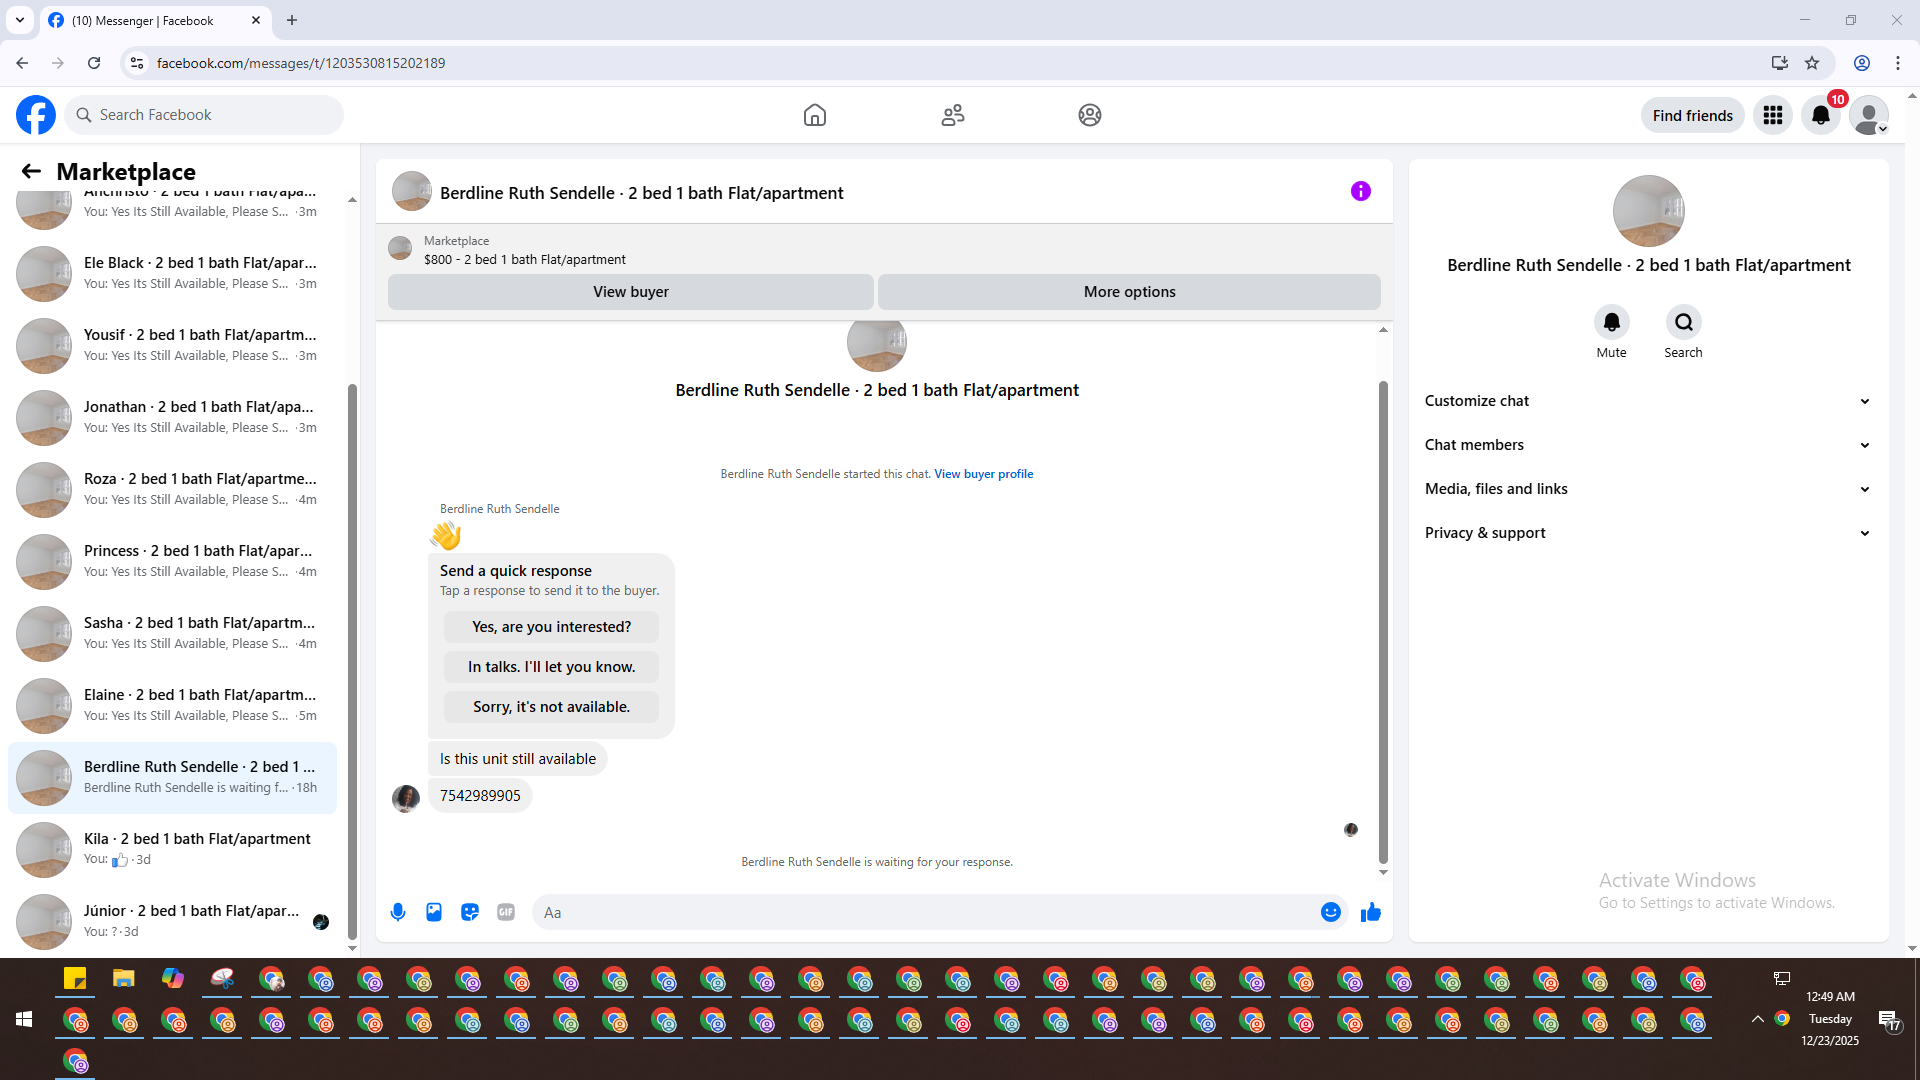
Task: Send a thumbs-up like
Action: tap(1371, 912)
